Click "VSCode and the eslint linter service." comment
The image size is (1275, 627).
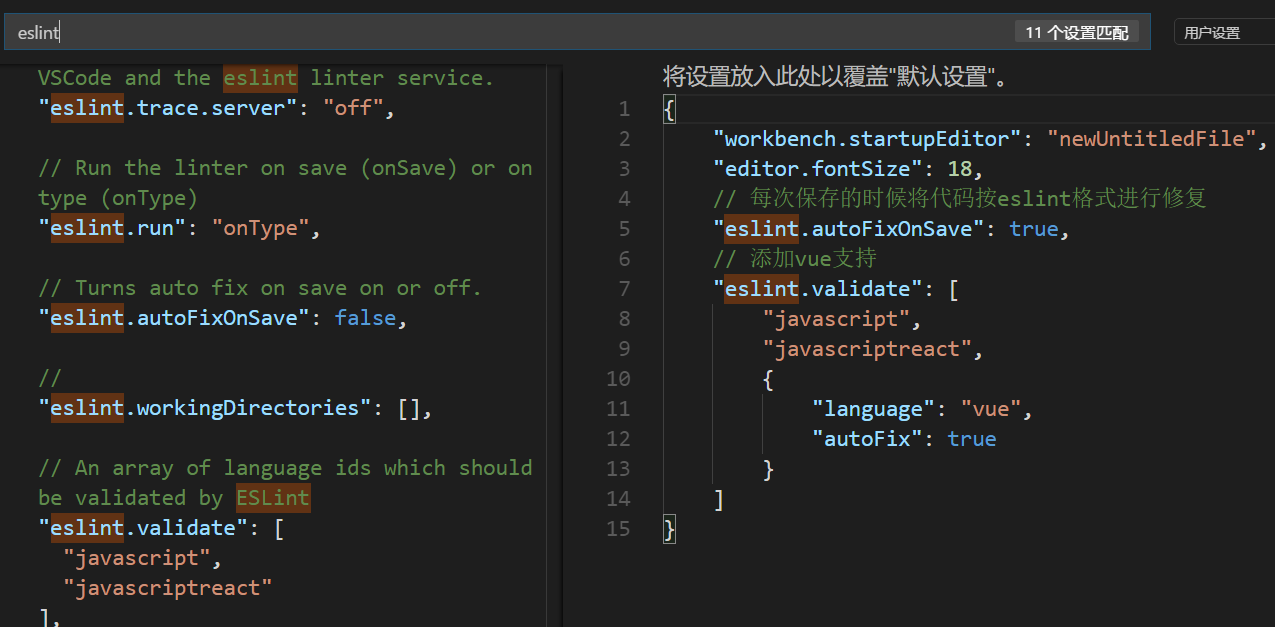[x=266, y=78]
